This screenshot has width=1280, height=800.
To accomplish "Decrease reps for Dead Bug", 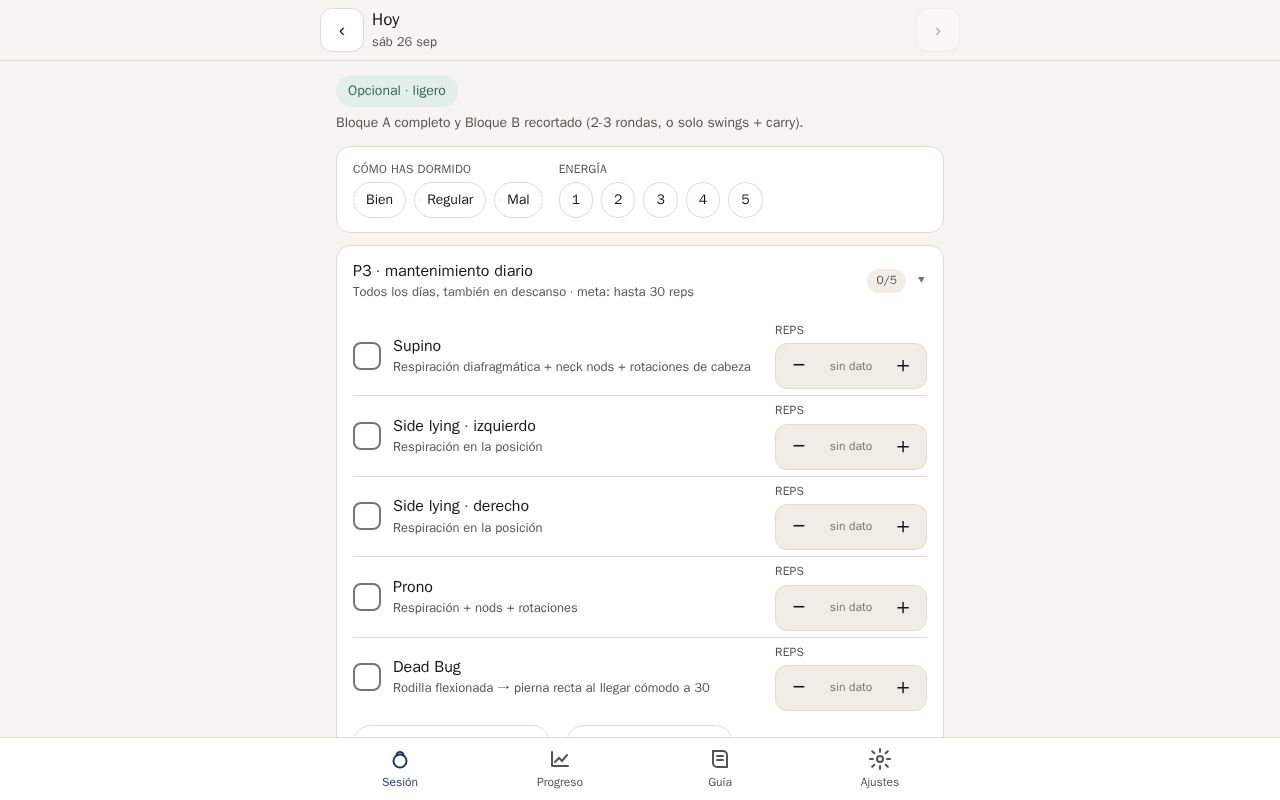I will tap(799, 688).
